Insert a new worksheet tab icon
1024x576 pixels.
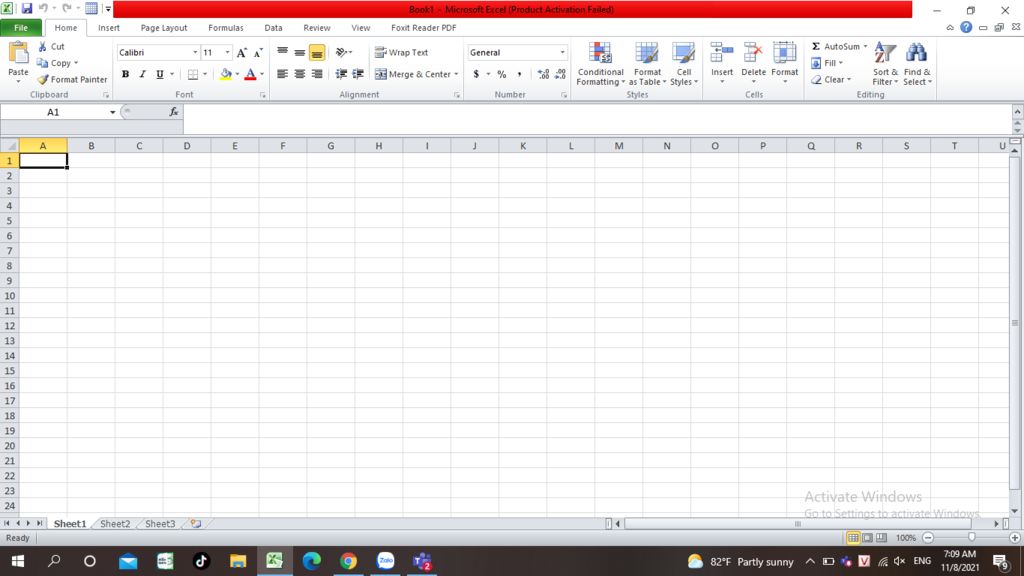[195, 524]
